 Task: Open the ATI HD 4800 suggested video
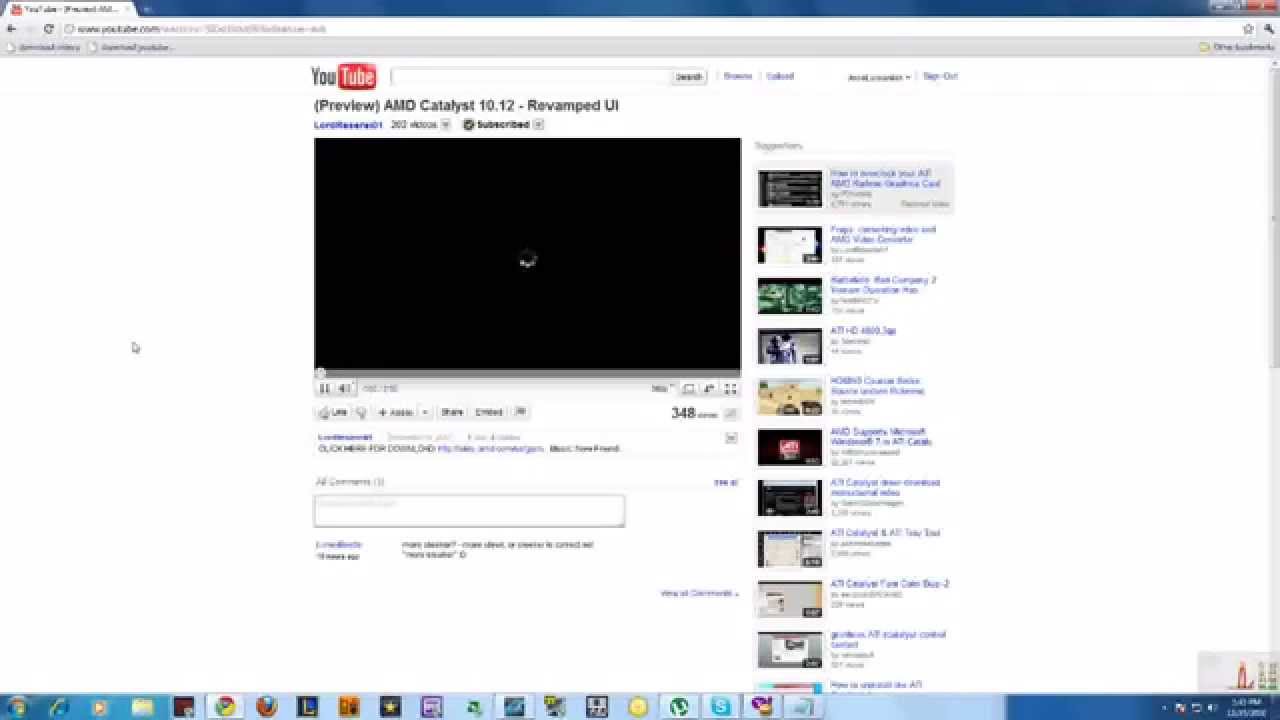(x=863, y=330)
